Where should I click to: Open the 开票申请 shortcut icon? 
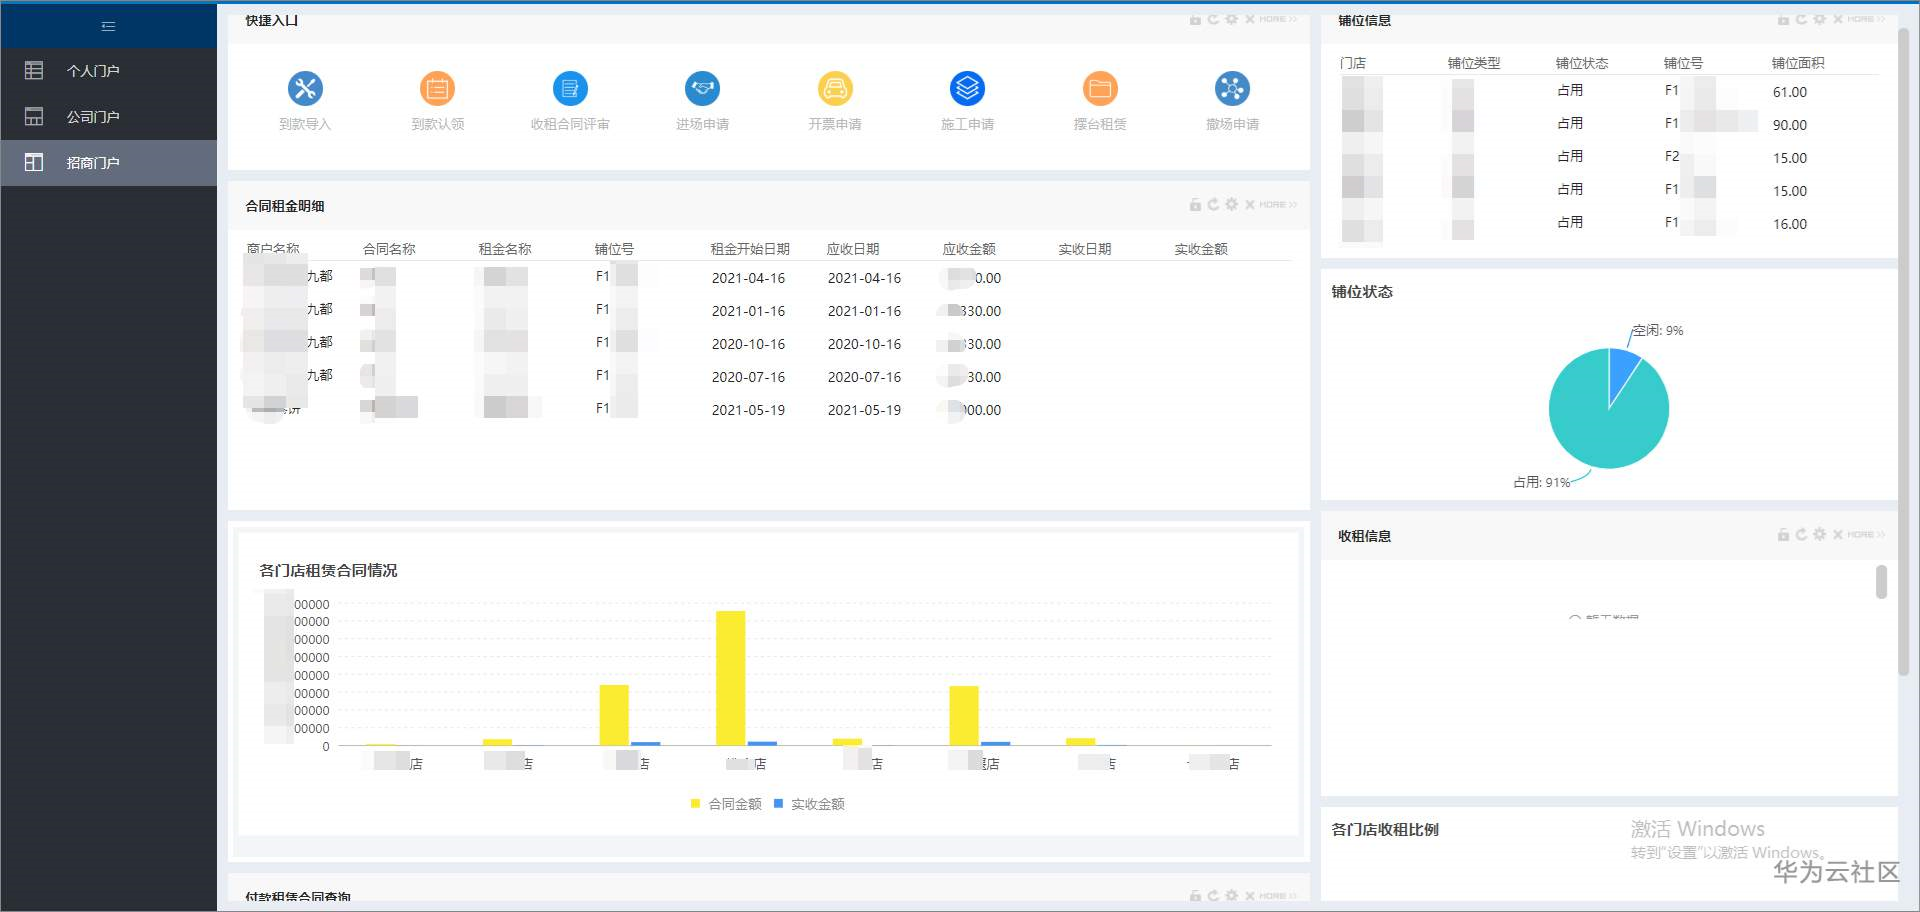tap(835, 89)
